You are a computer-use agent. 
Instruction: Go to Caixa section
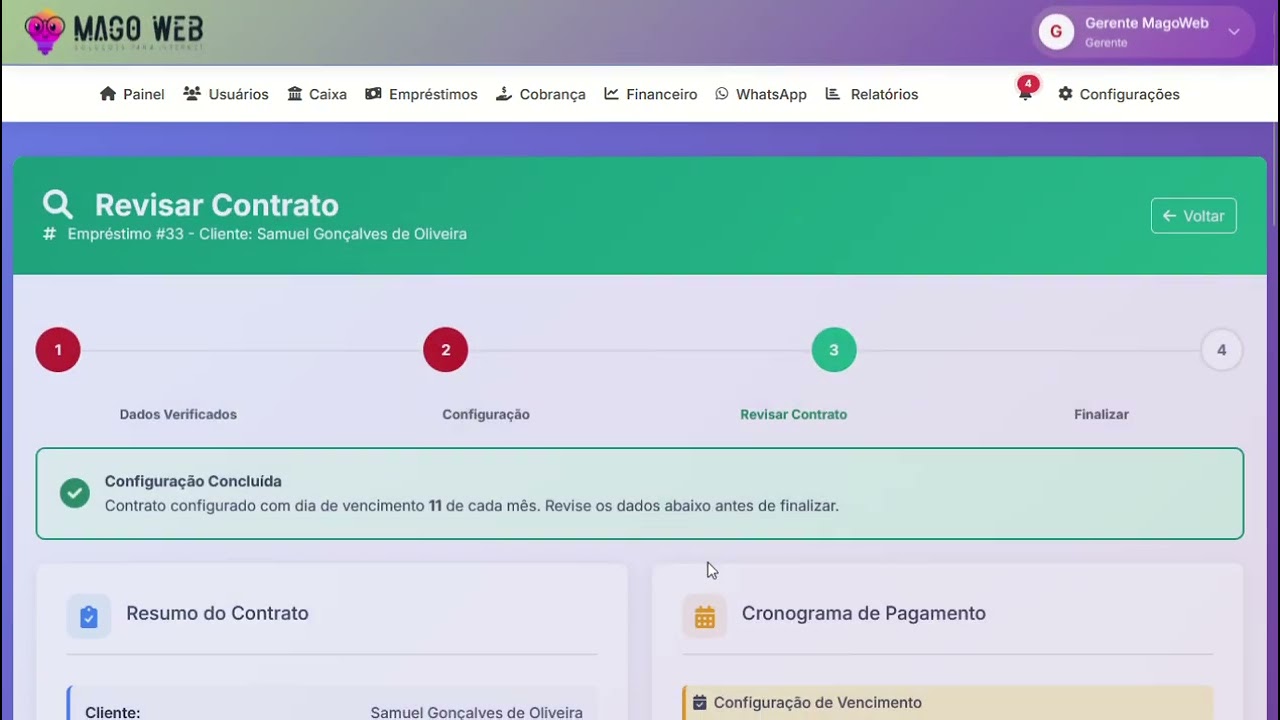click(317, 94)
